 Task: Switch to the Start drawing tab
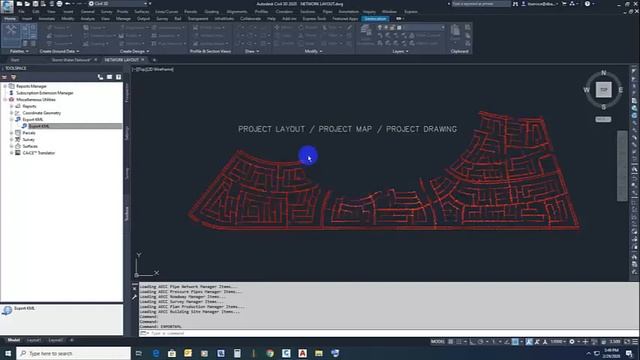15,60
